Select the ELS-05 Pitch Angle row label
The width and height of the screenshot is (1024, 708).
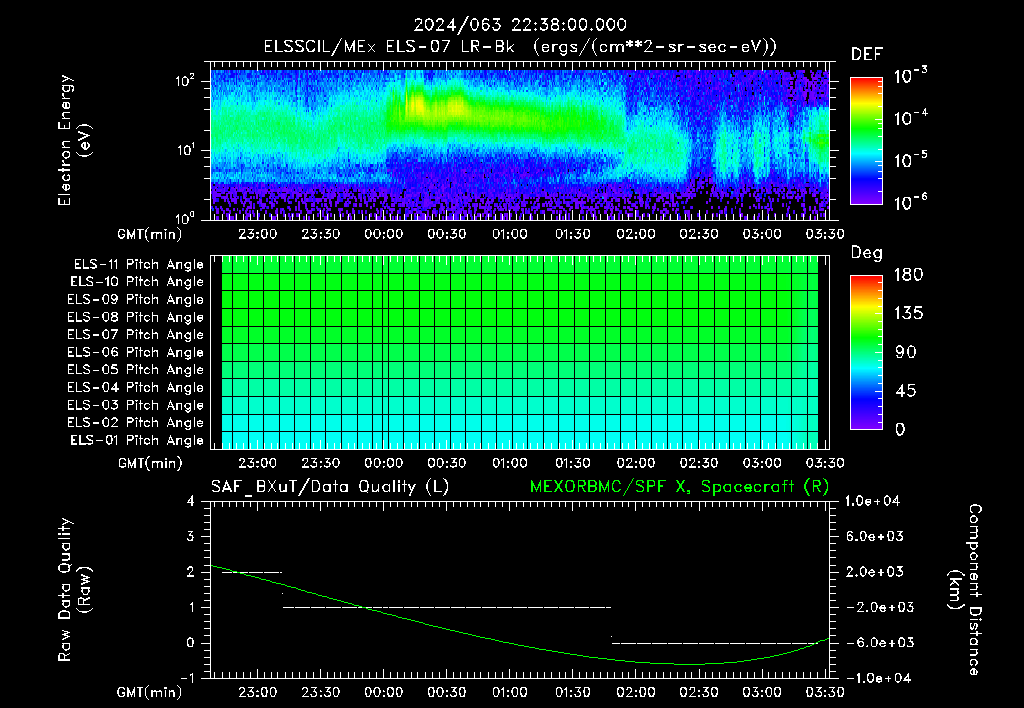(x=136, y=370)
